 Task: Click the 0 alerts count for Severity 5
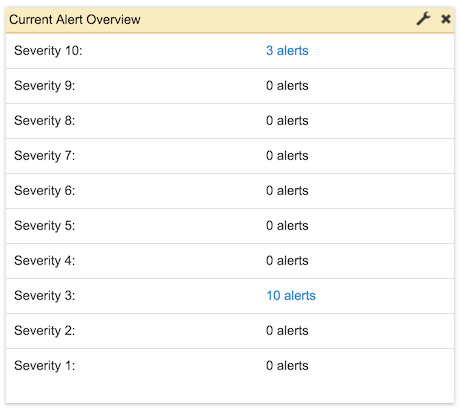pos(287,226)
